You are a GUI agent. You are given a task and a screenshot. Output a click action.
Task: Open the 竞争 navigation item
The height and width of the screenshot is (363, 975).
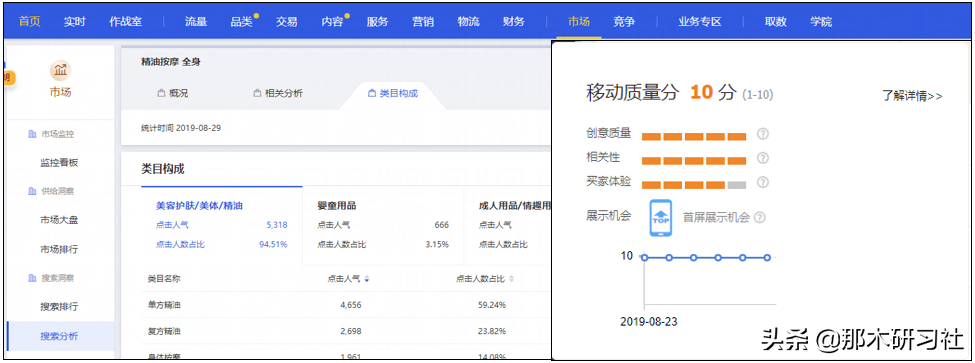pyautogui.click(x=624, y=22)
